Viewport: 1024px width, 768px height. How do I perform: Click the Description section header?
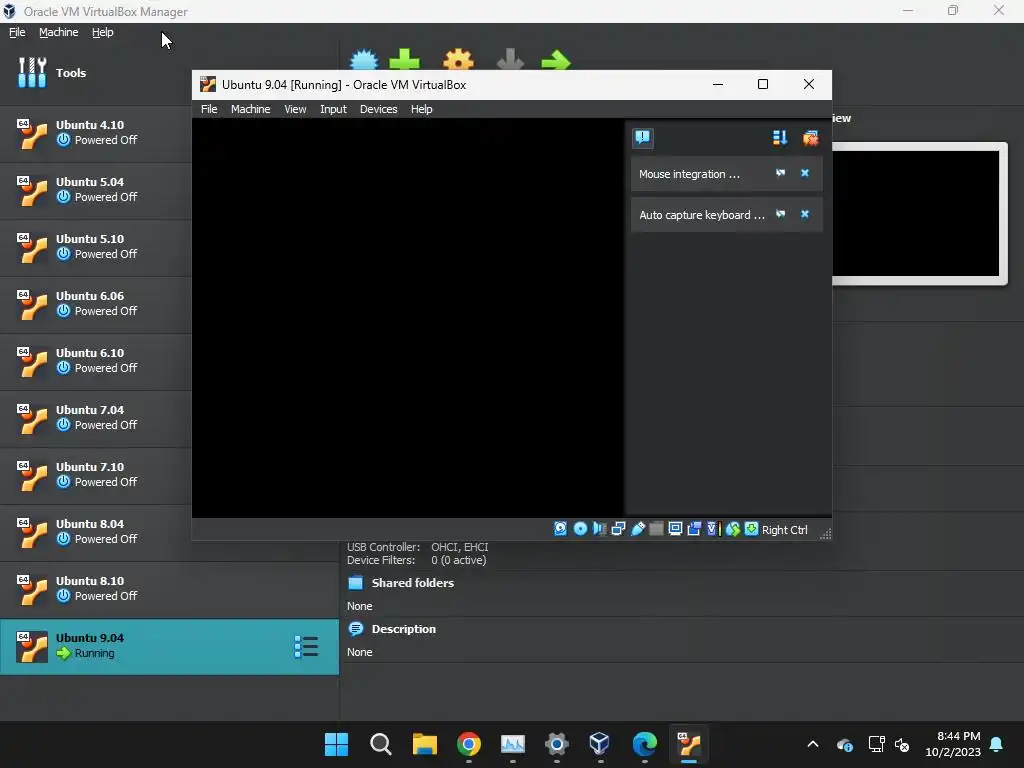click(x=403, y=629)
